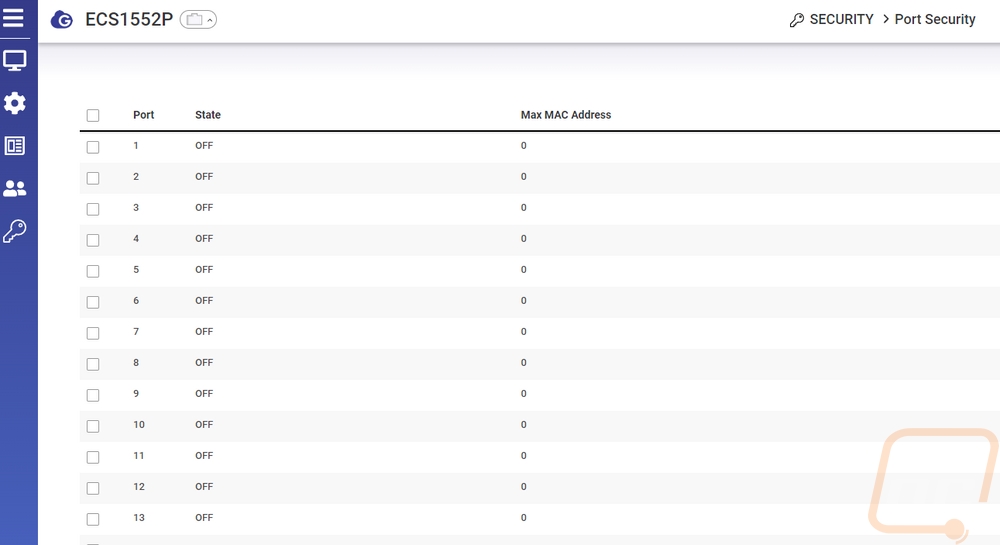
Task: Open the hamburger navigation menu
Action: [14, 18]
